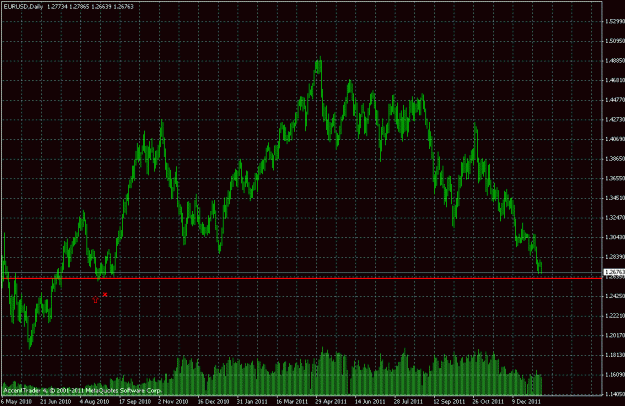
Task: Click the 28 Jul 2011 date label
Action: (409, 401)
